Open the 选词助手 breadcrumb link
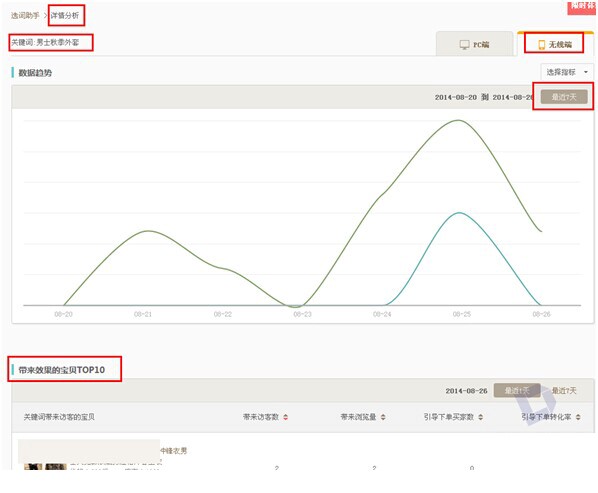The height and width of the screenshot is (493, 598). pos(25,16)
